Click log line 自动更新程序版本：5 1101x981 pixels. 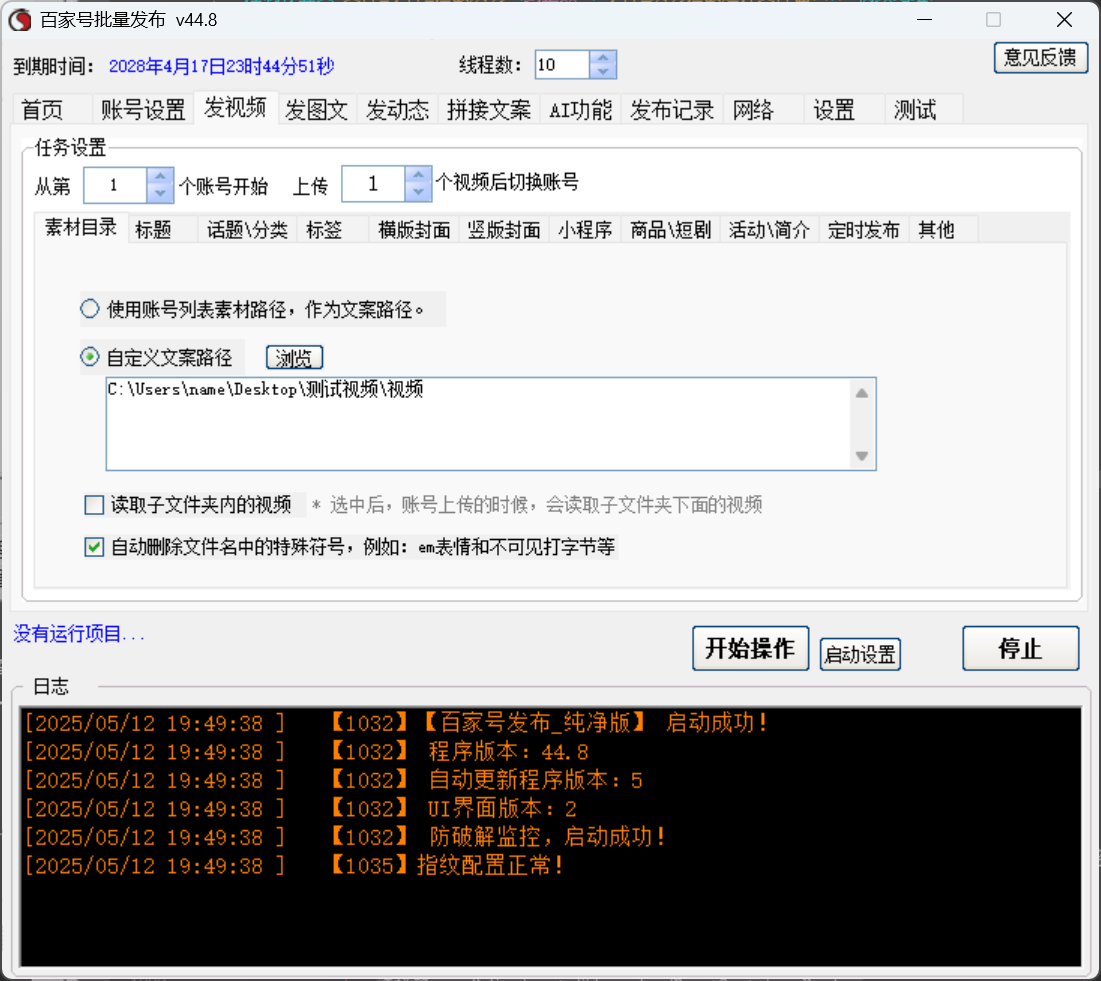[333, 780]
